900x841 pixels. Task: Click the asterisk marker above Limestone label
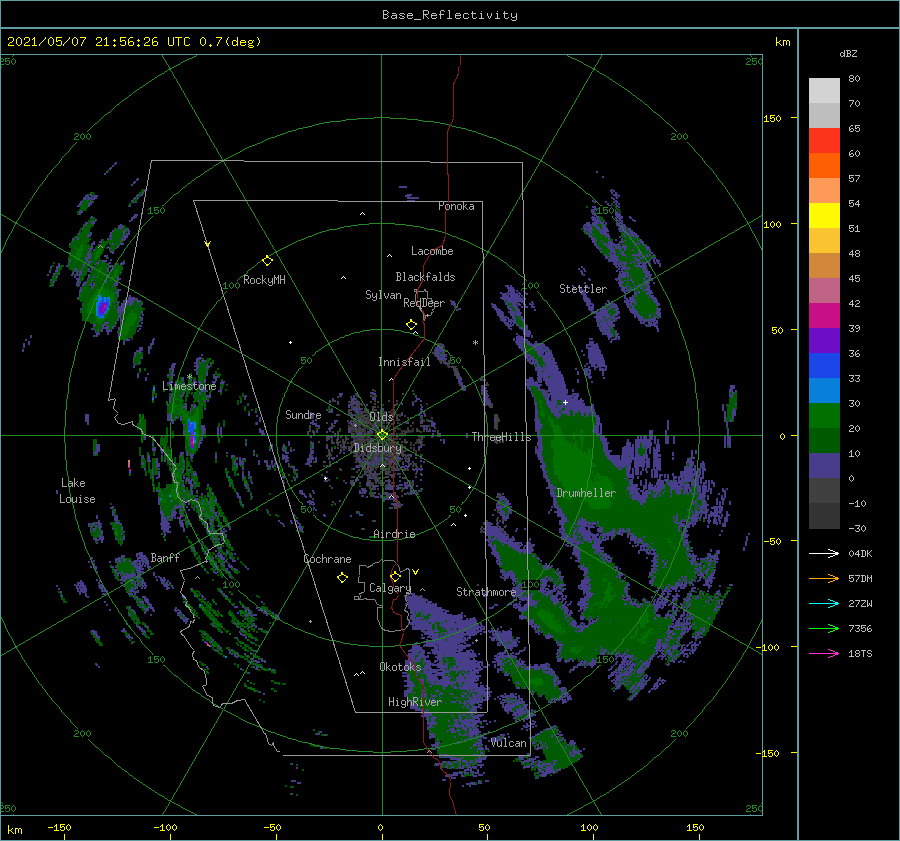[x=189, y=377]
